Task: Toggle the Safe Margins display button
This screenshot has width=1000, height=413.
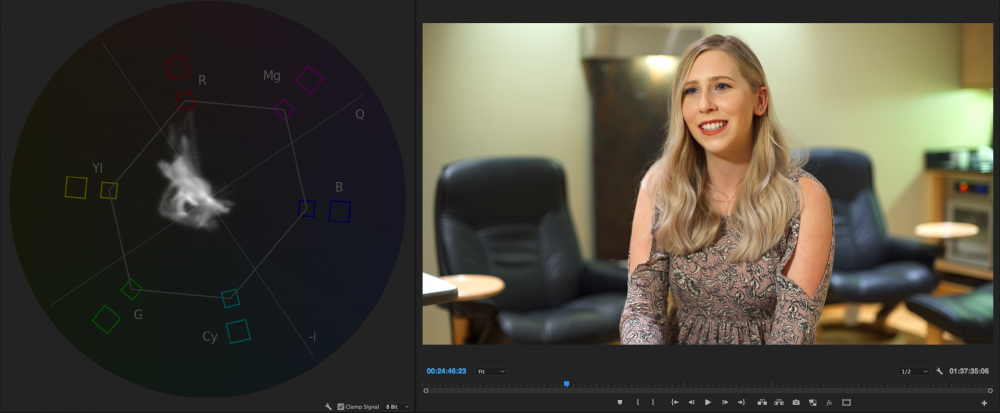Action: 846,402
